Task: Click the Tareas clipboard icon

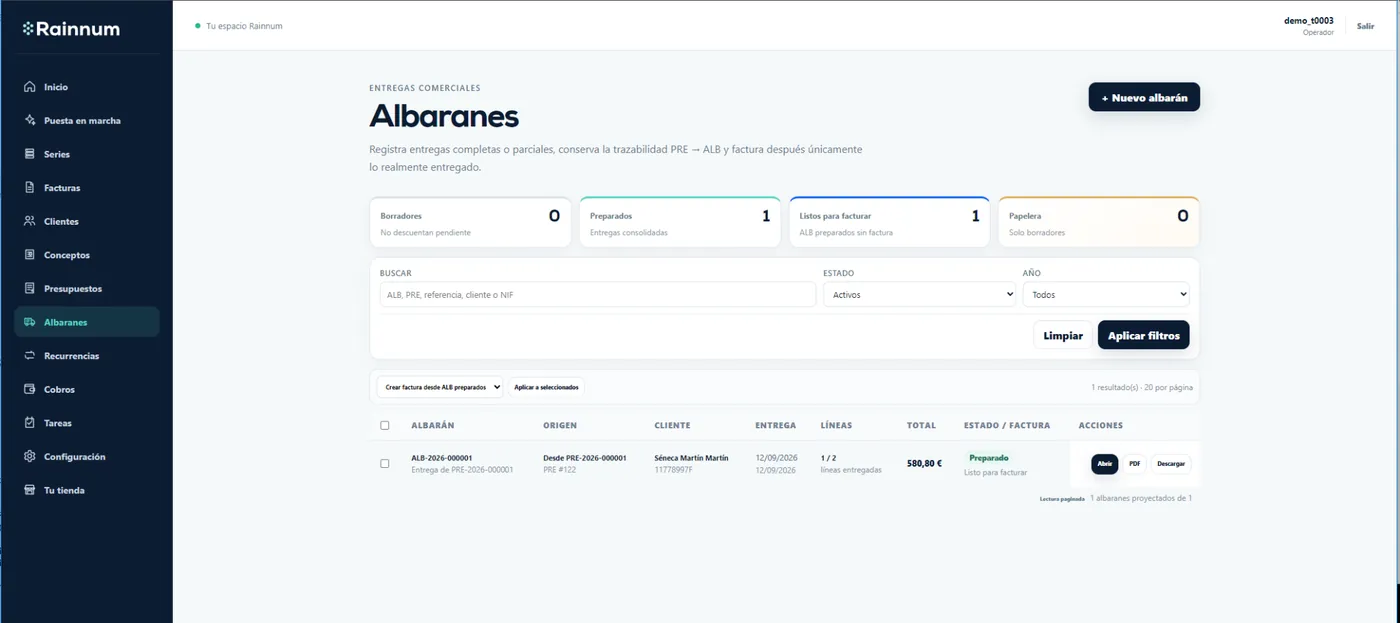Action: 30,423
